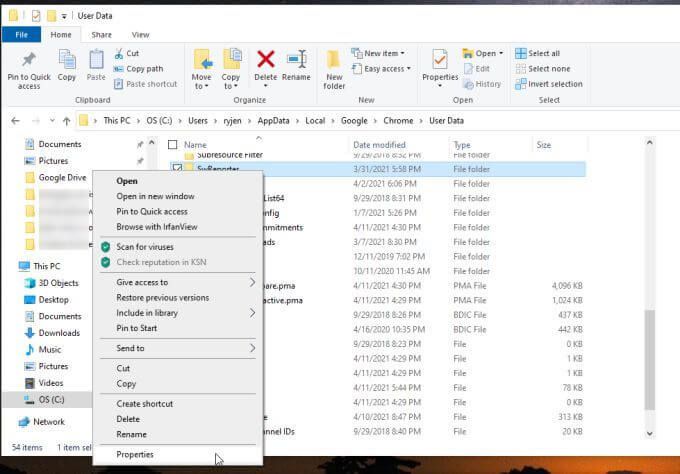Click Edit in the Open group

pos(477,69)
